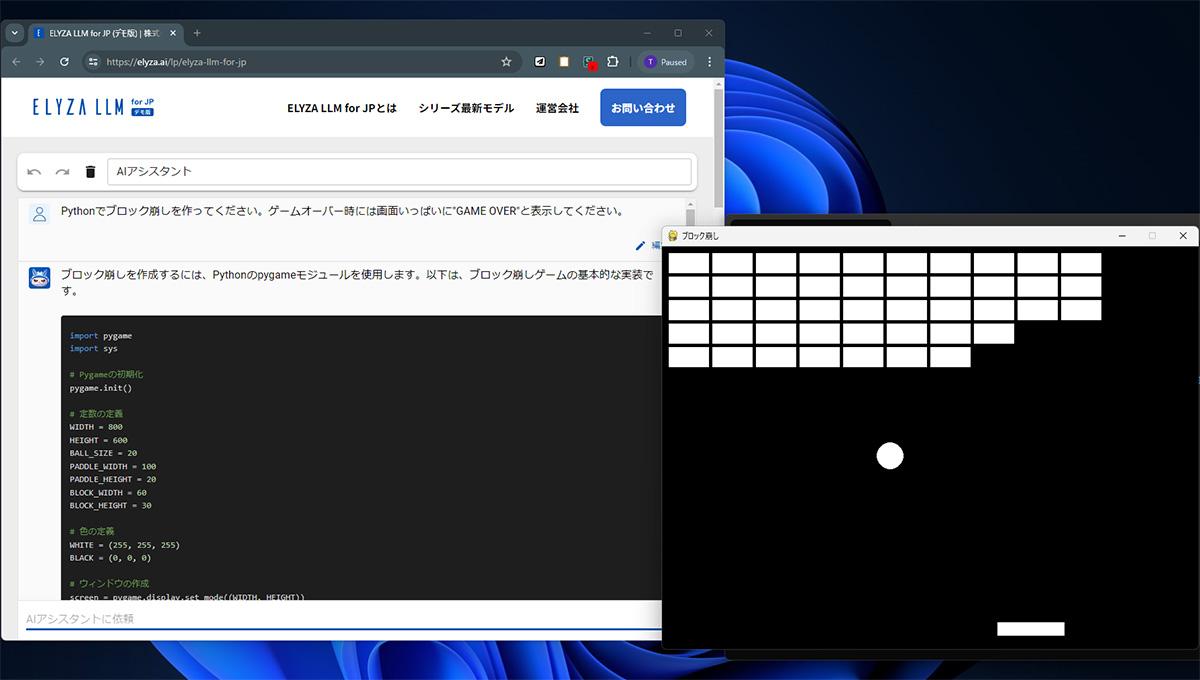This screenshot has width=1200, height=680.
Task: Click the browser back arrow
Action: pyautogui.click(x=16, y=62)
